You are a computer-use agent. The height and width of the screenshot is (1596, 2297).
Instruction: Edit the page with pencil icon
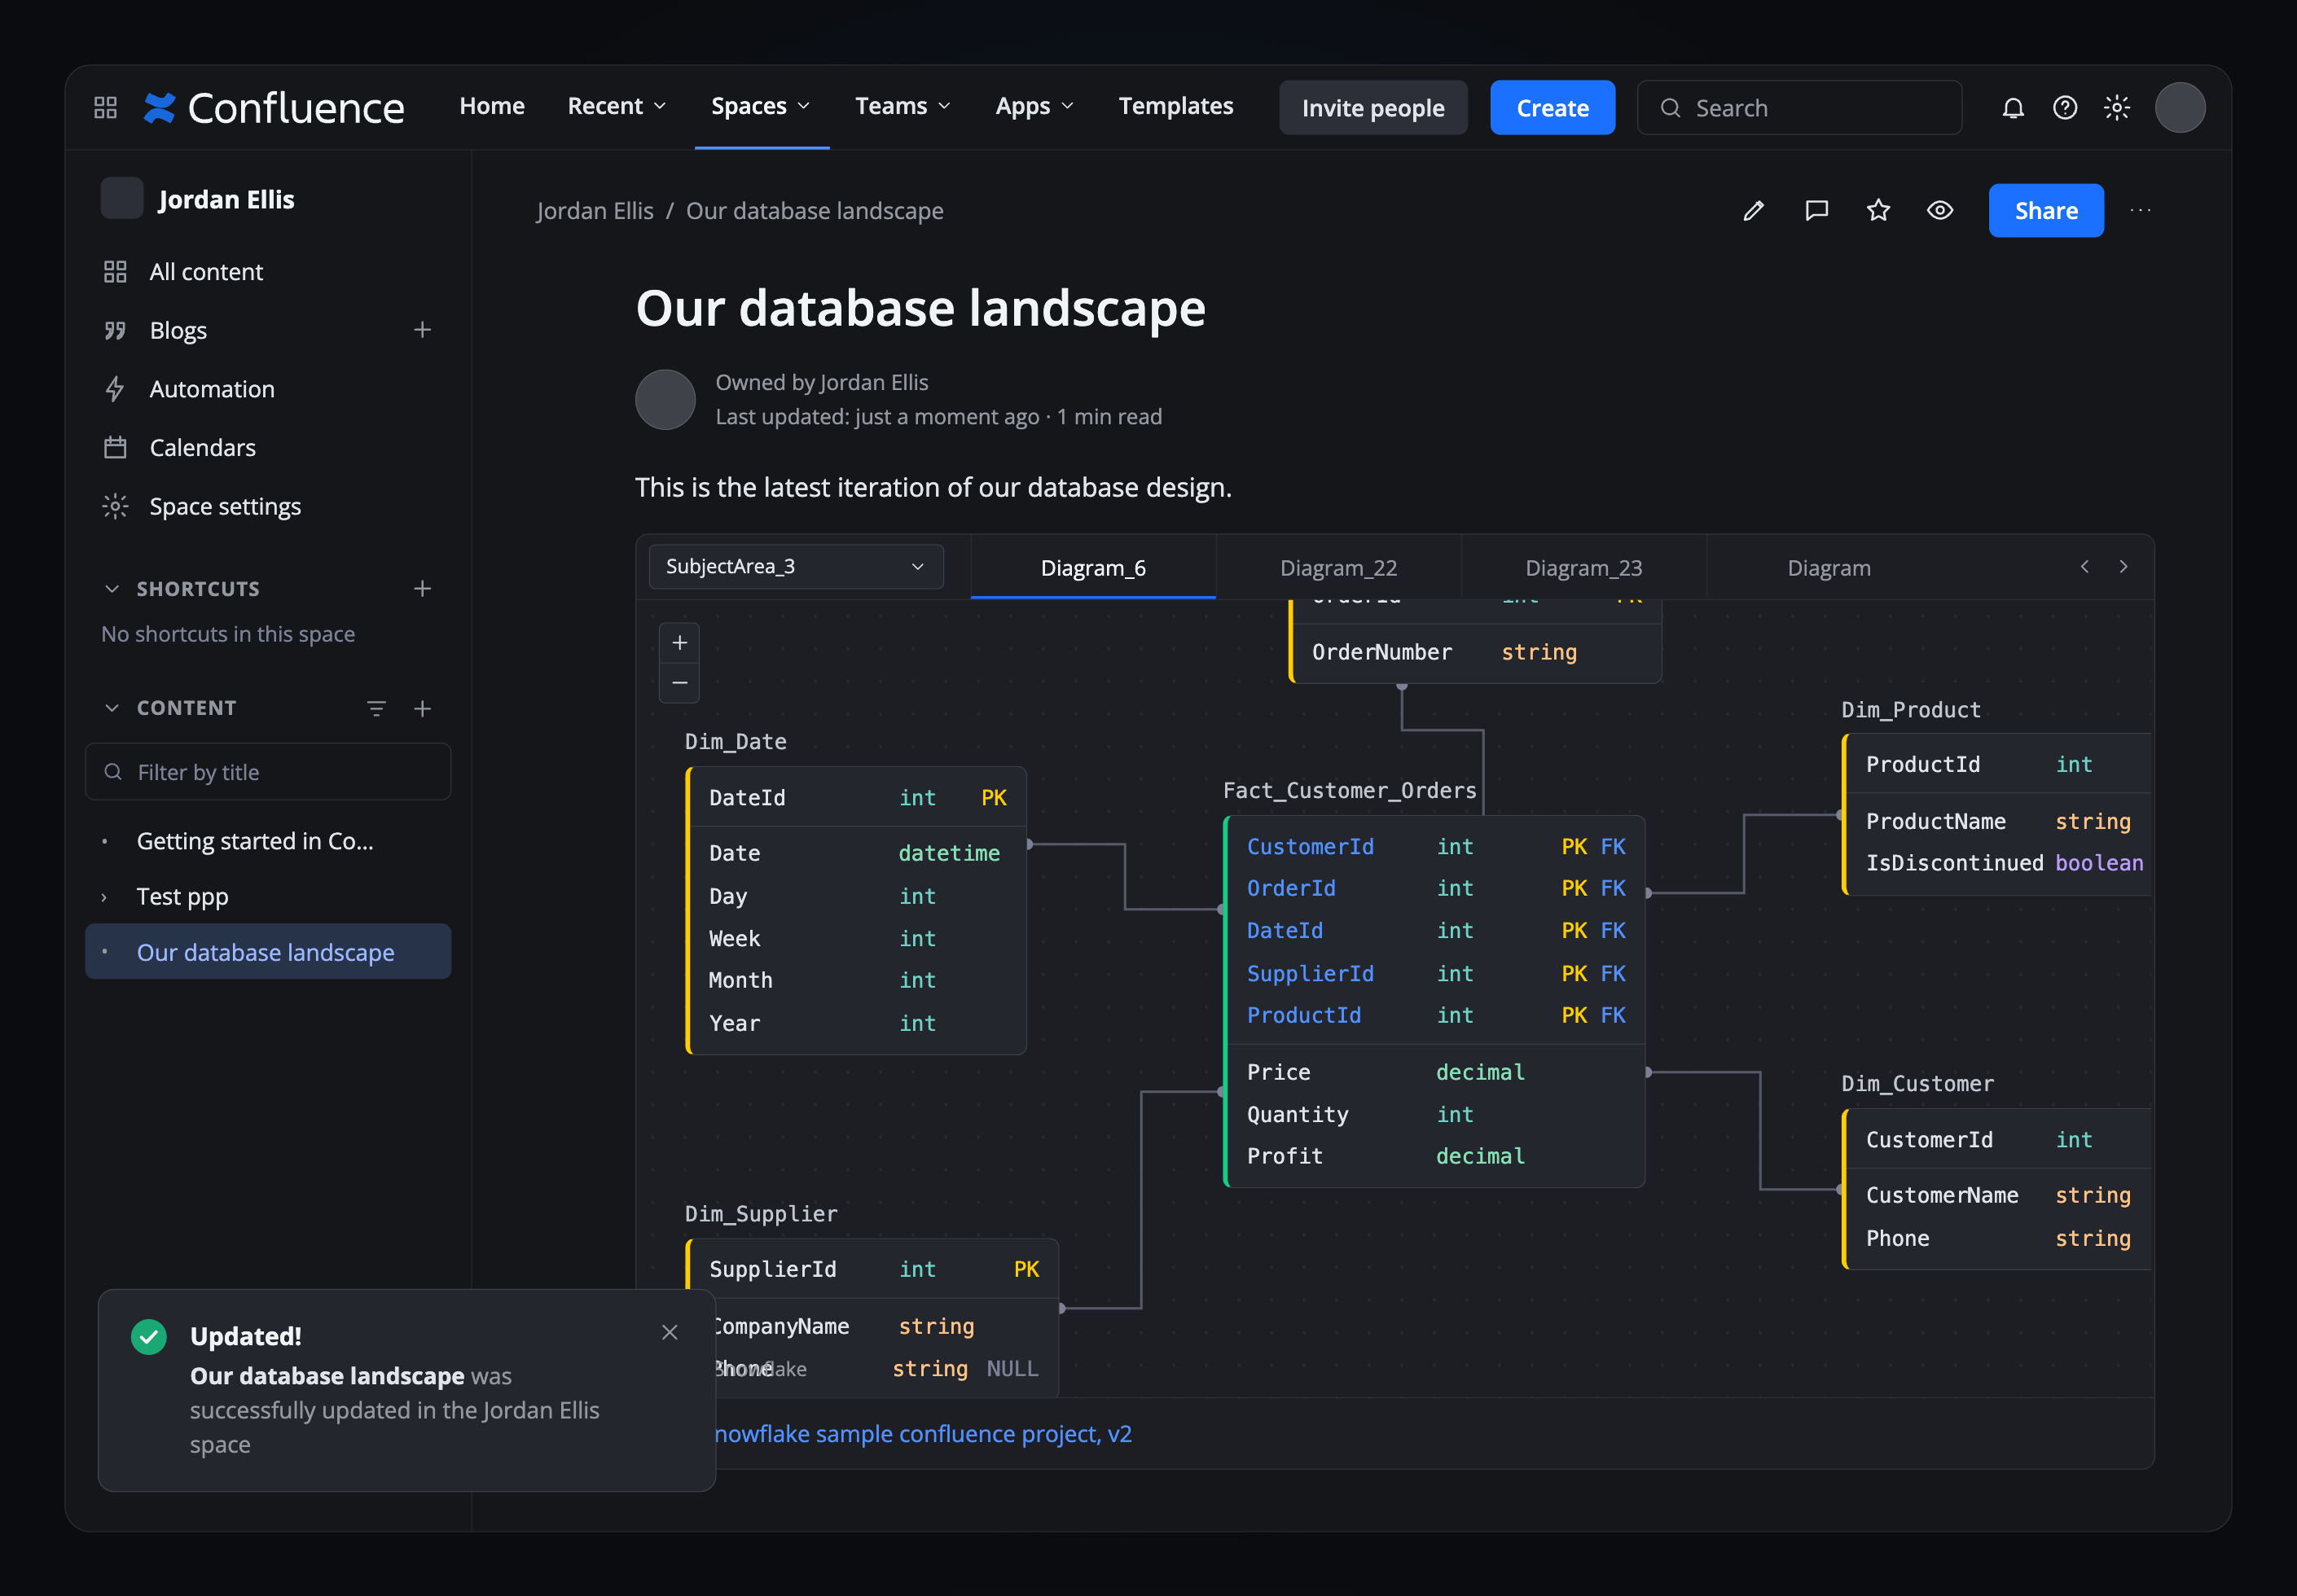1754,210
